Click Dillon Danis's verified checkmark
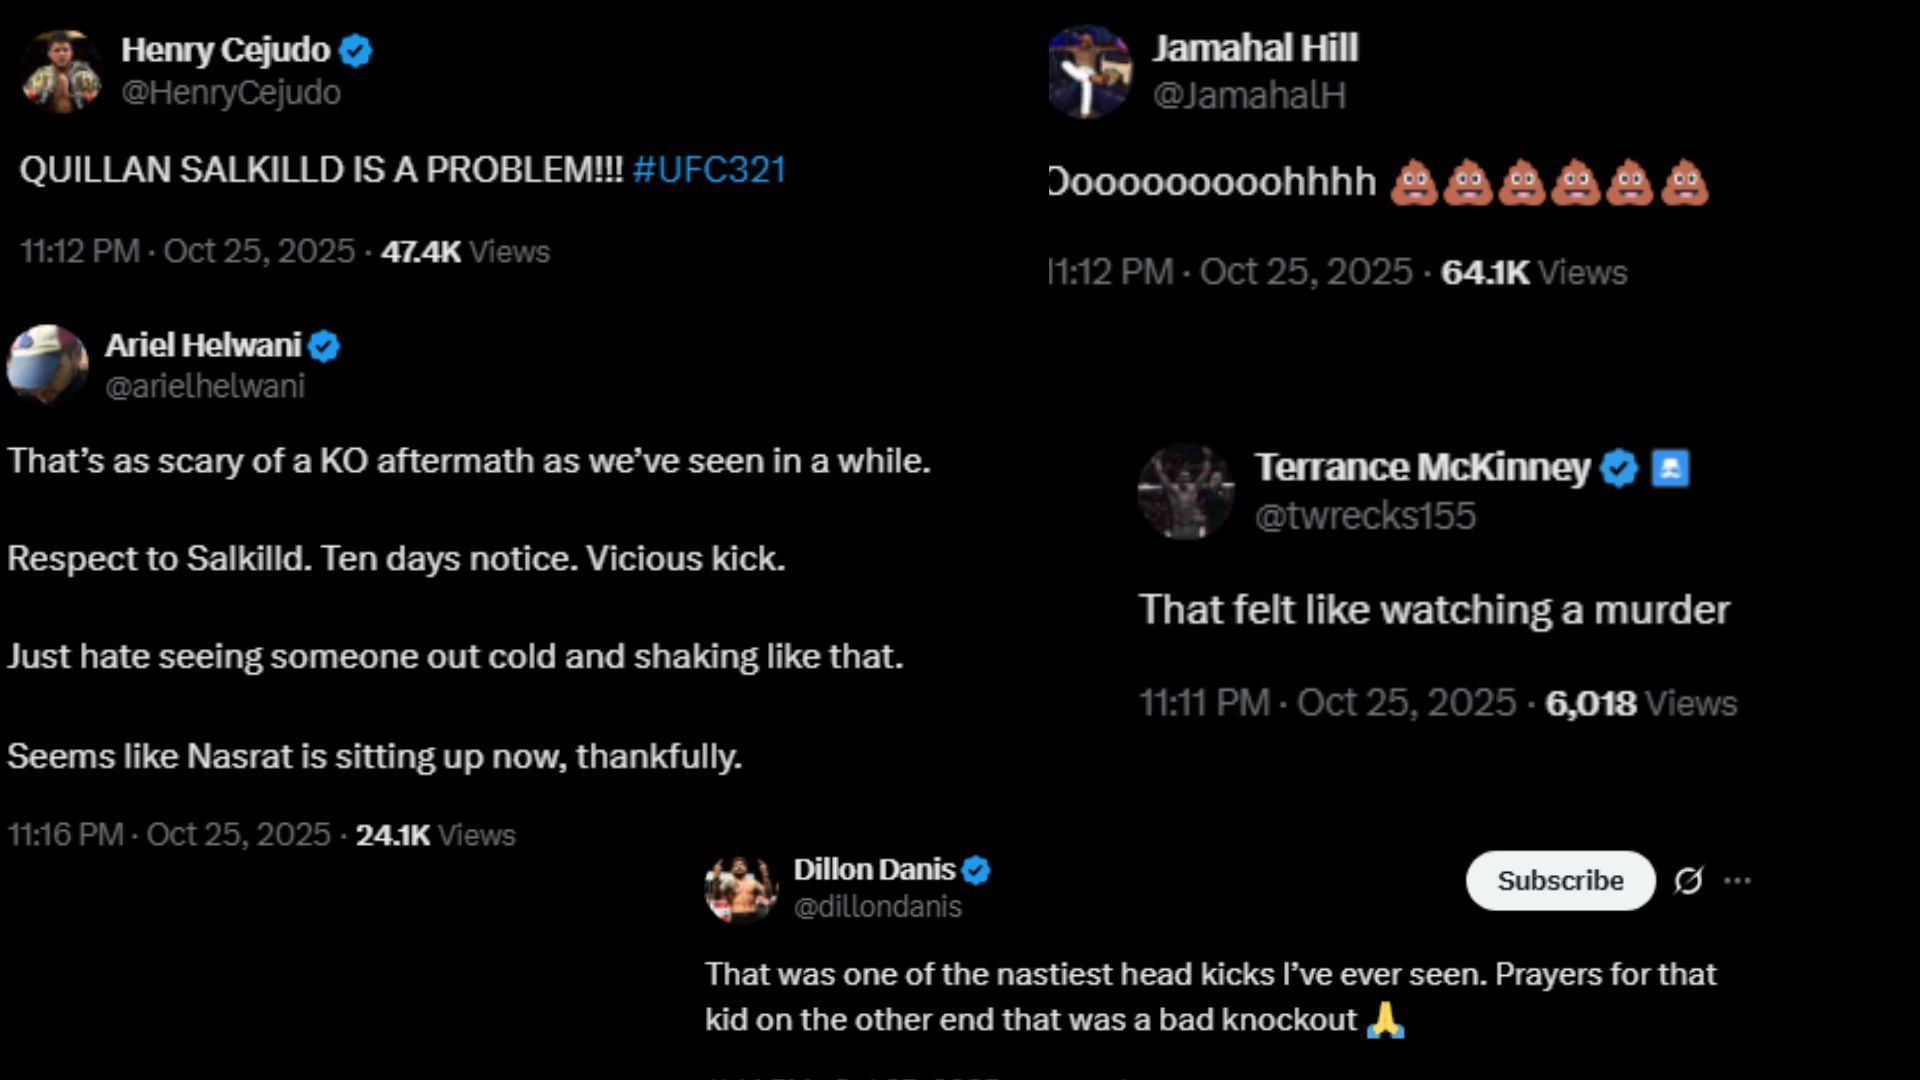 pos(976,870)
